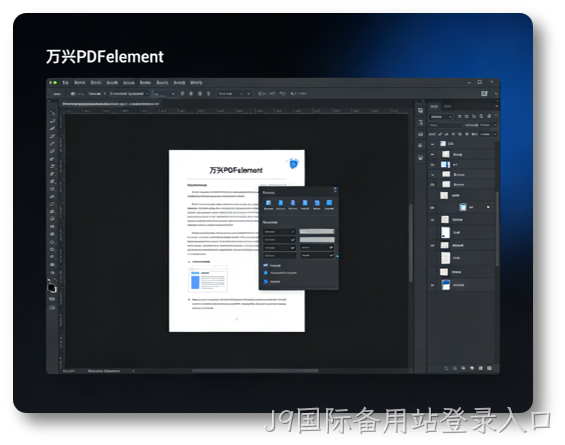The image size is (565, 445).
Task: Click the last of four alignment icons
Action: tap(208, 94)
